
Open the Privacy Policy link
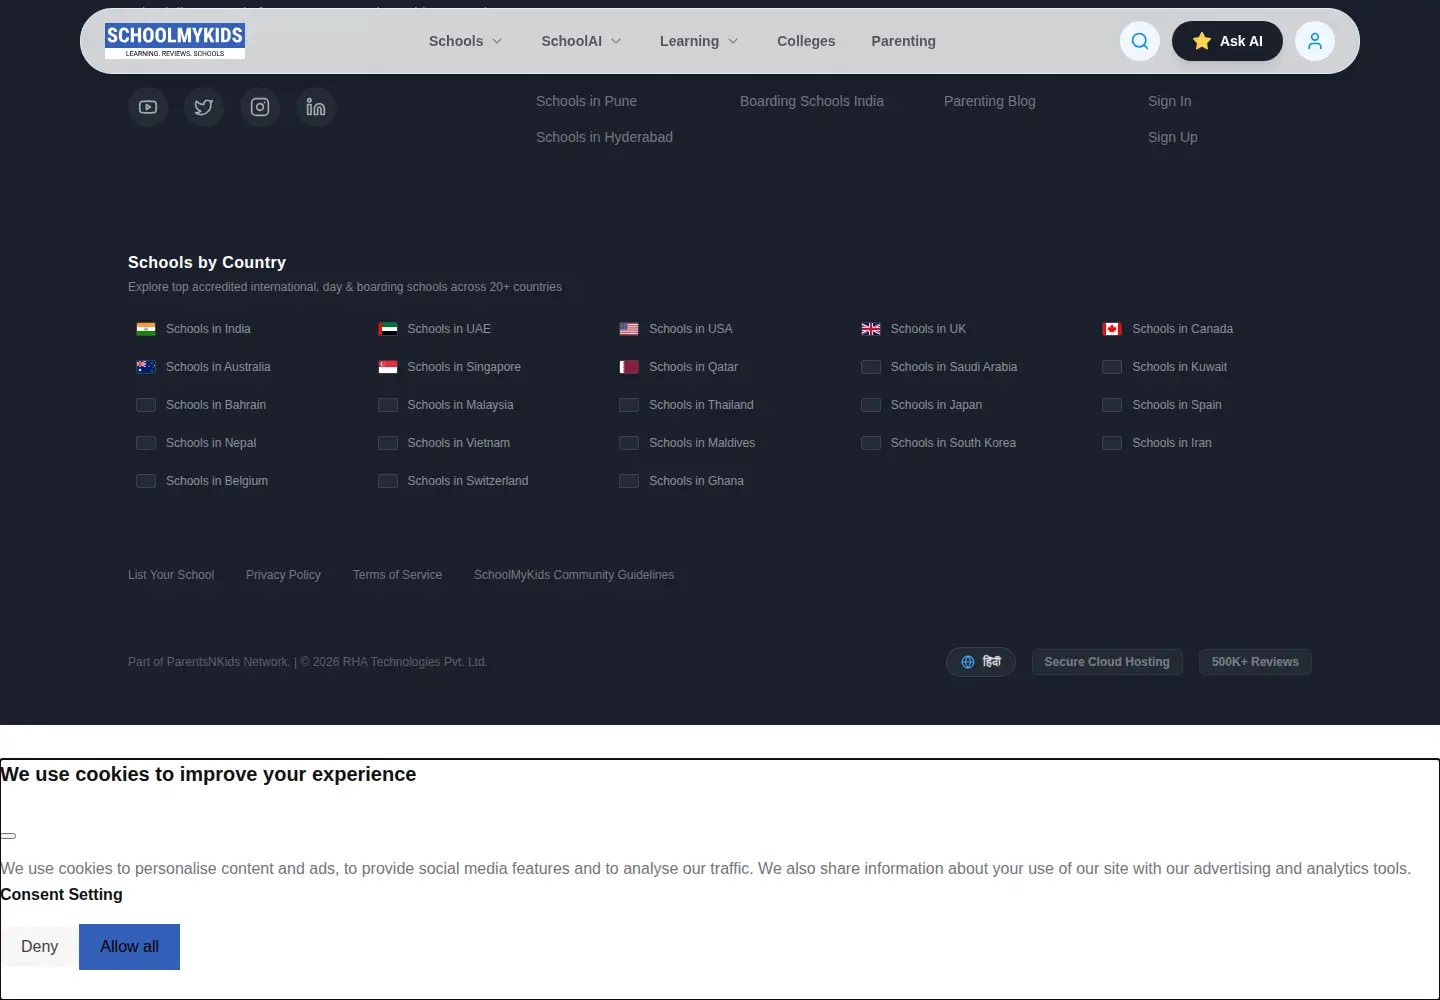pos(283,575)
